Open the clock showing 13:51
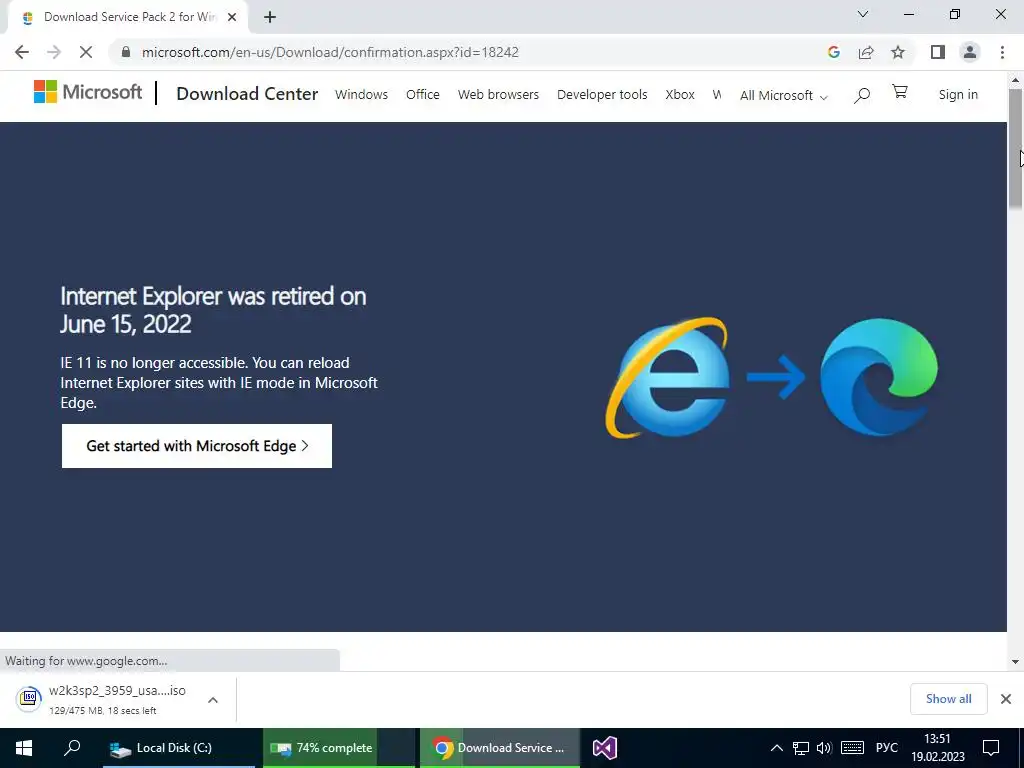 938,748
